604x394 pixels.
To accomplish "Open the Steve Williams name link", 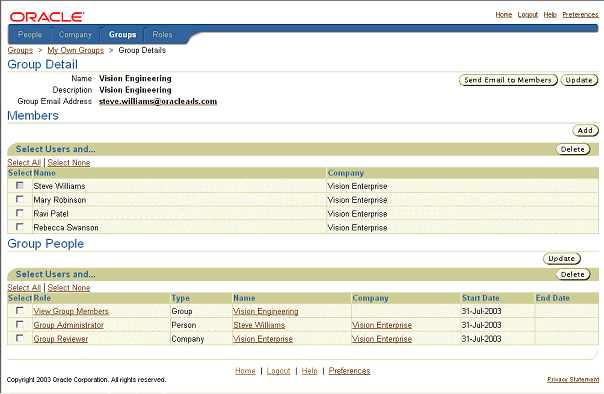I will pyautogui.click(x=259, y=325).
